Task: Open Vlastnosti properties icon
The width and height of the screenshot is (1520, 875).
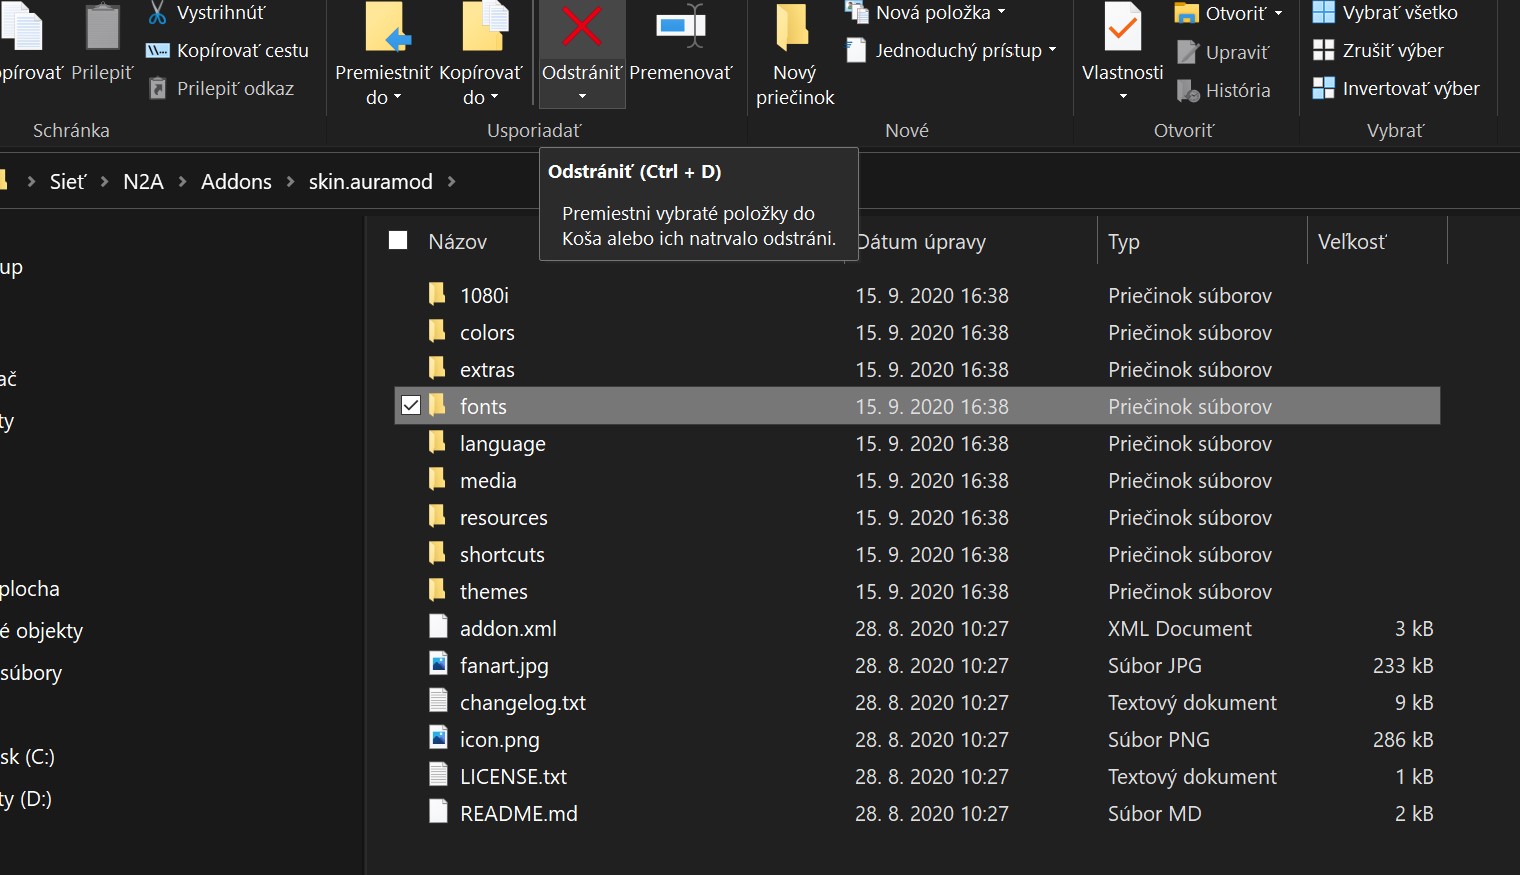Action: pos(1122,30)
